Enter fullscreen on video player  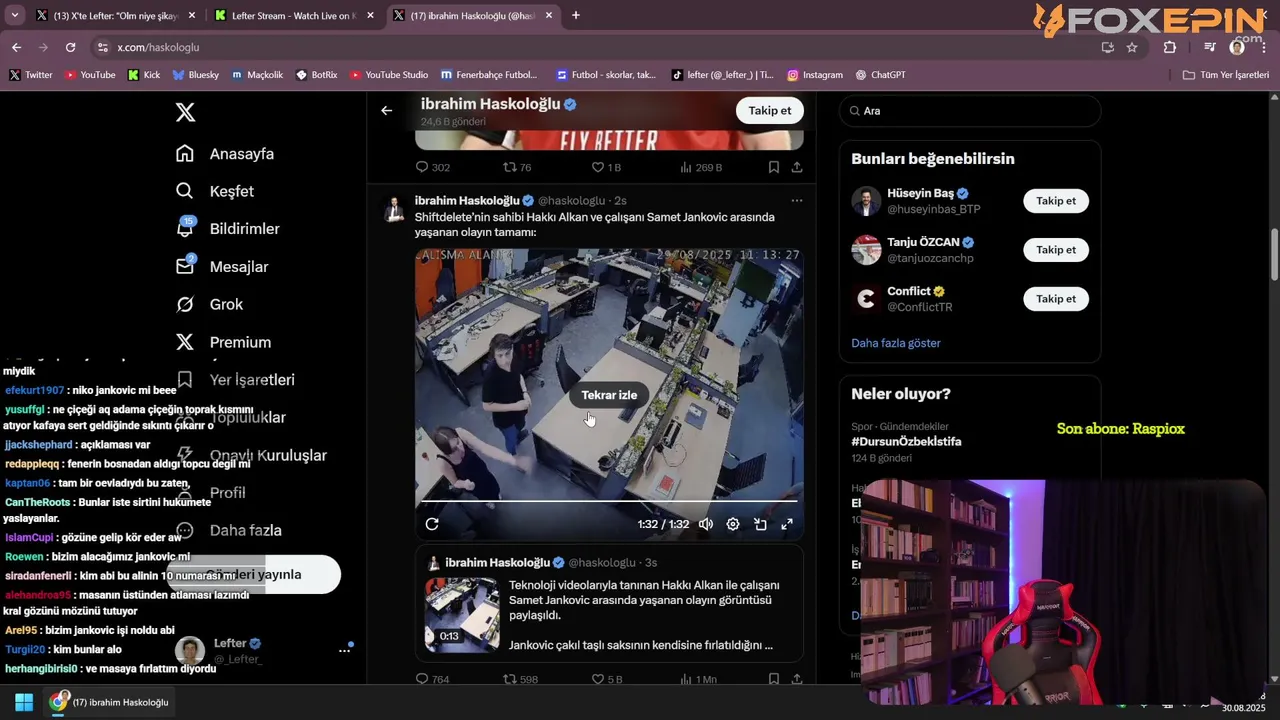point(787,524)
